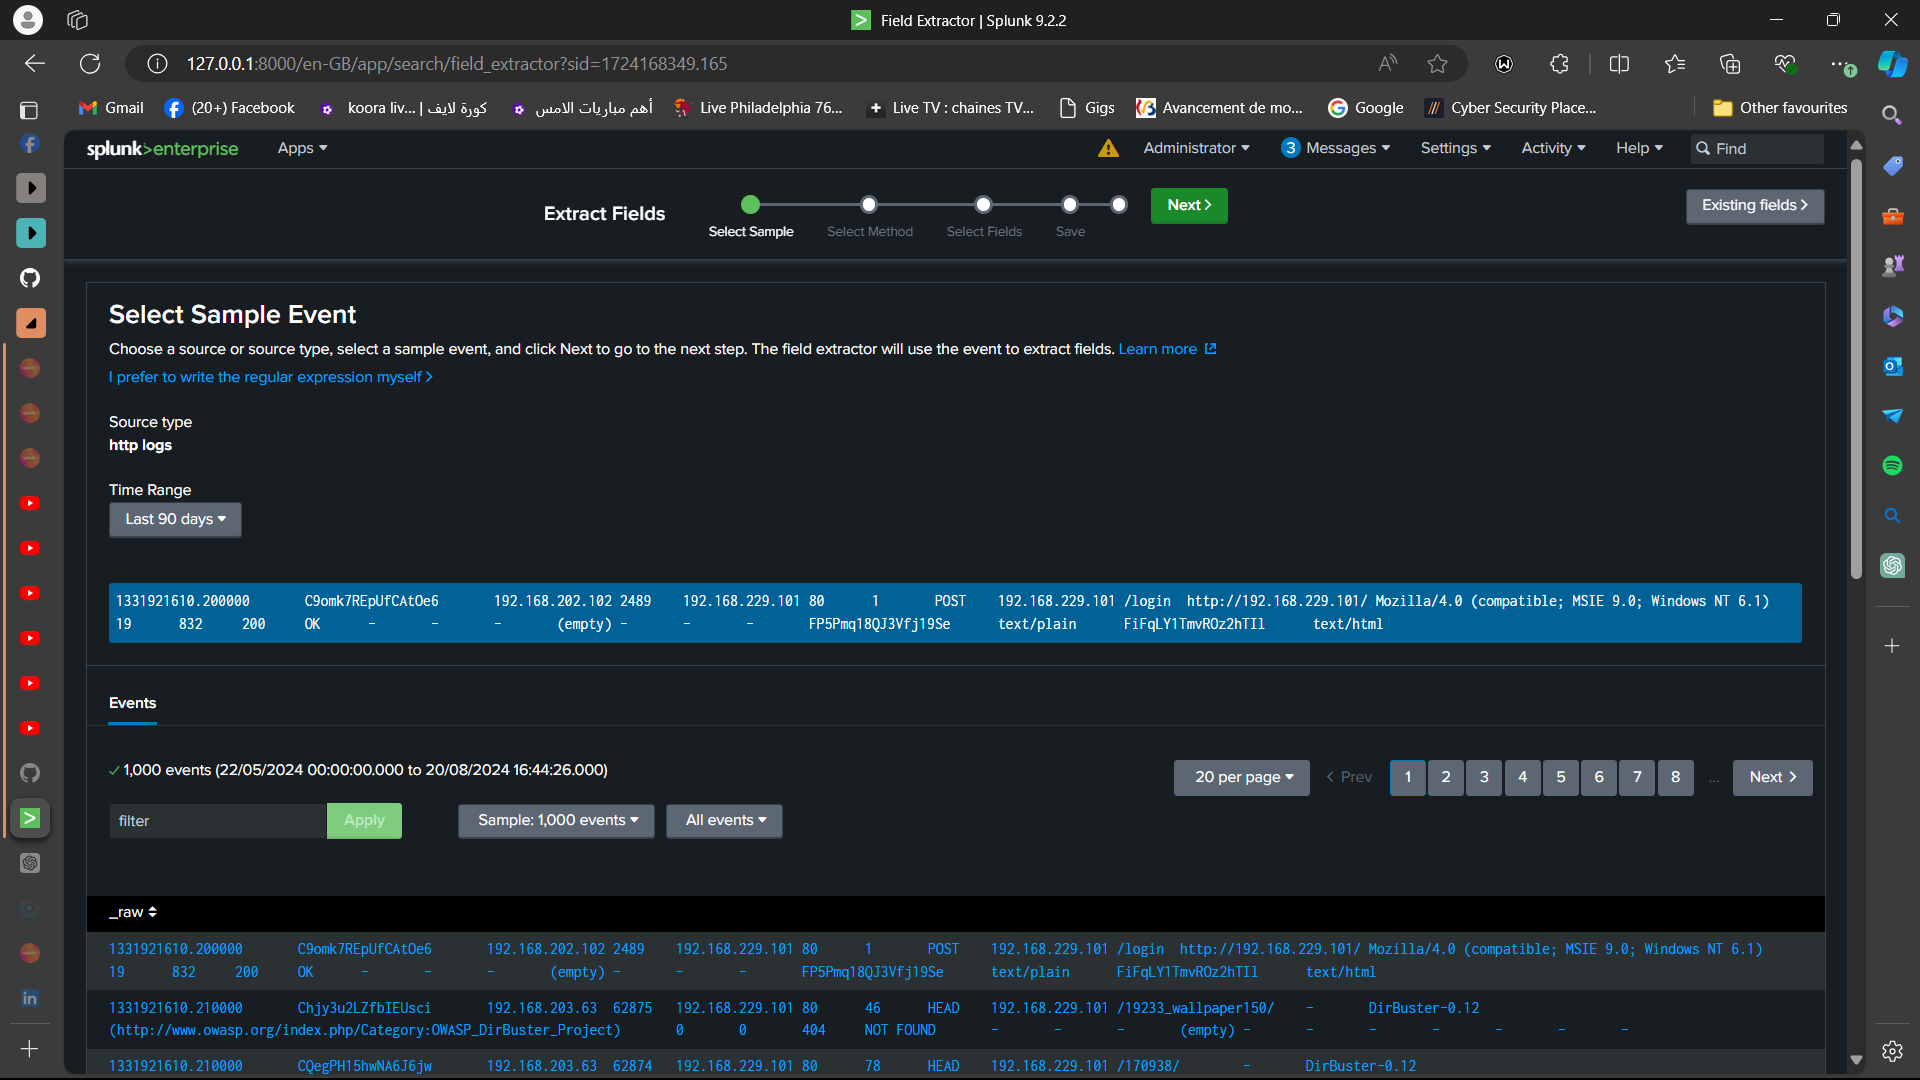Go back with the browser back arrow
This screenshot has width=1920, height=1080.
pos(35,64)
